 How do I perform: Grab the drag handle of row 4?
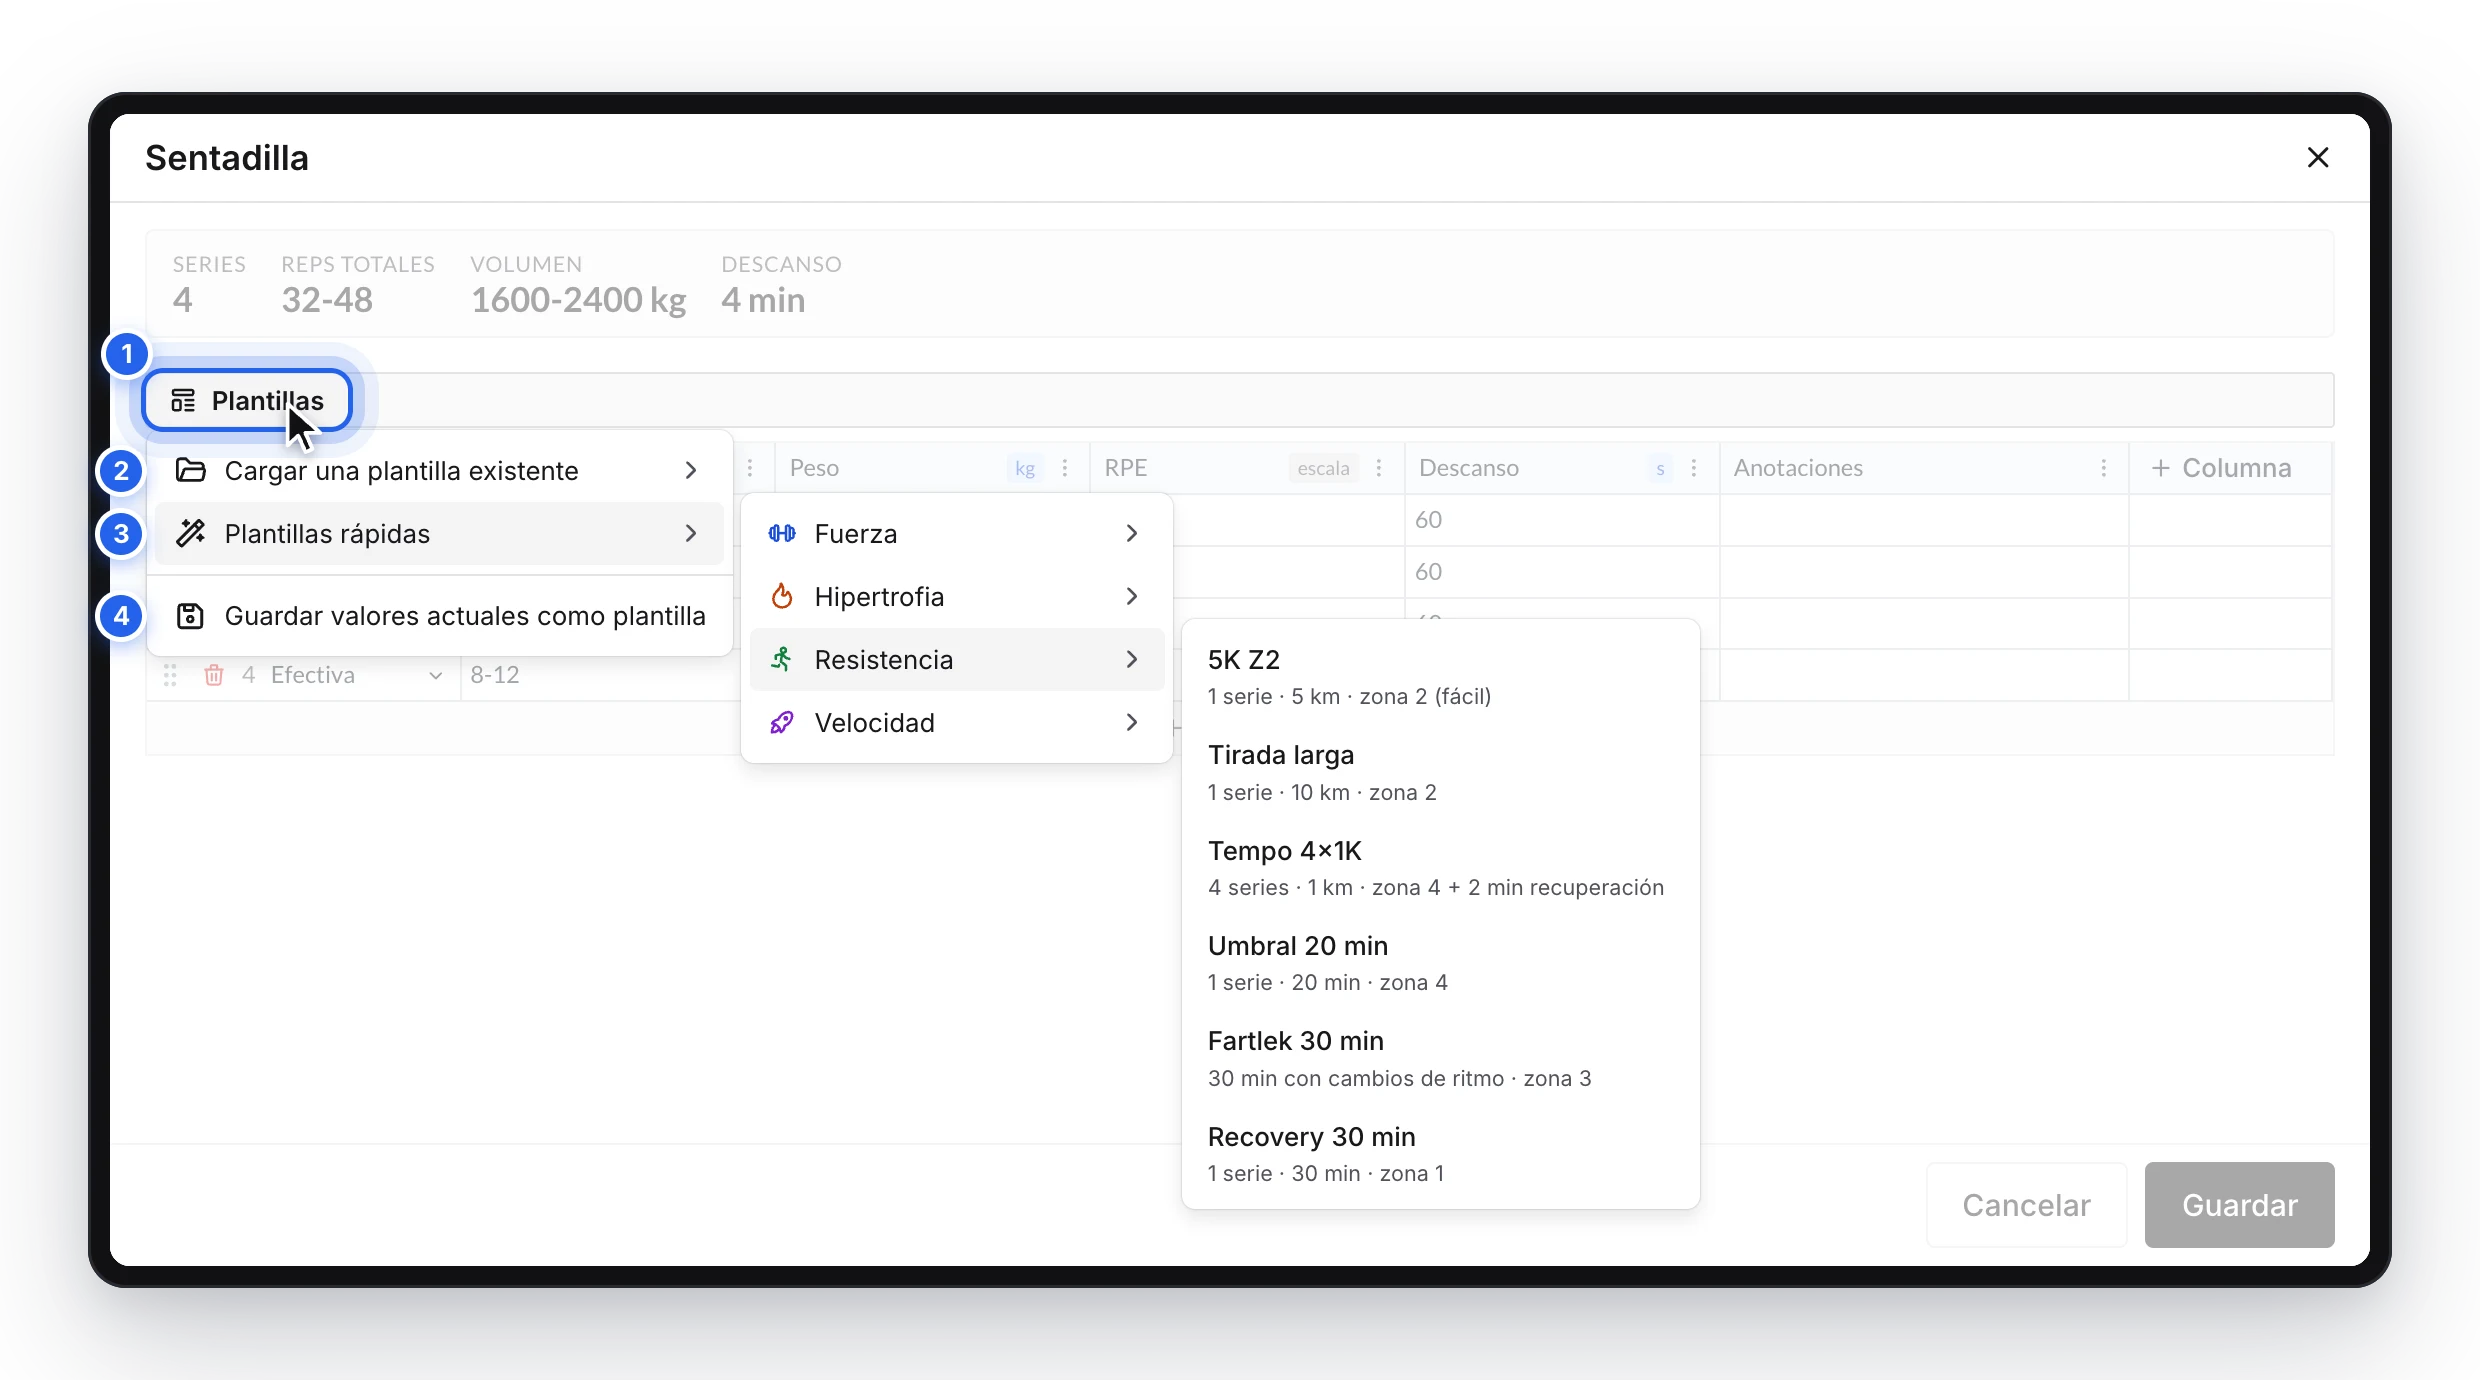click(x=170, y=675)
